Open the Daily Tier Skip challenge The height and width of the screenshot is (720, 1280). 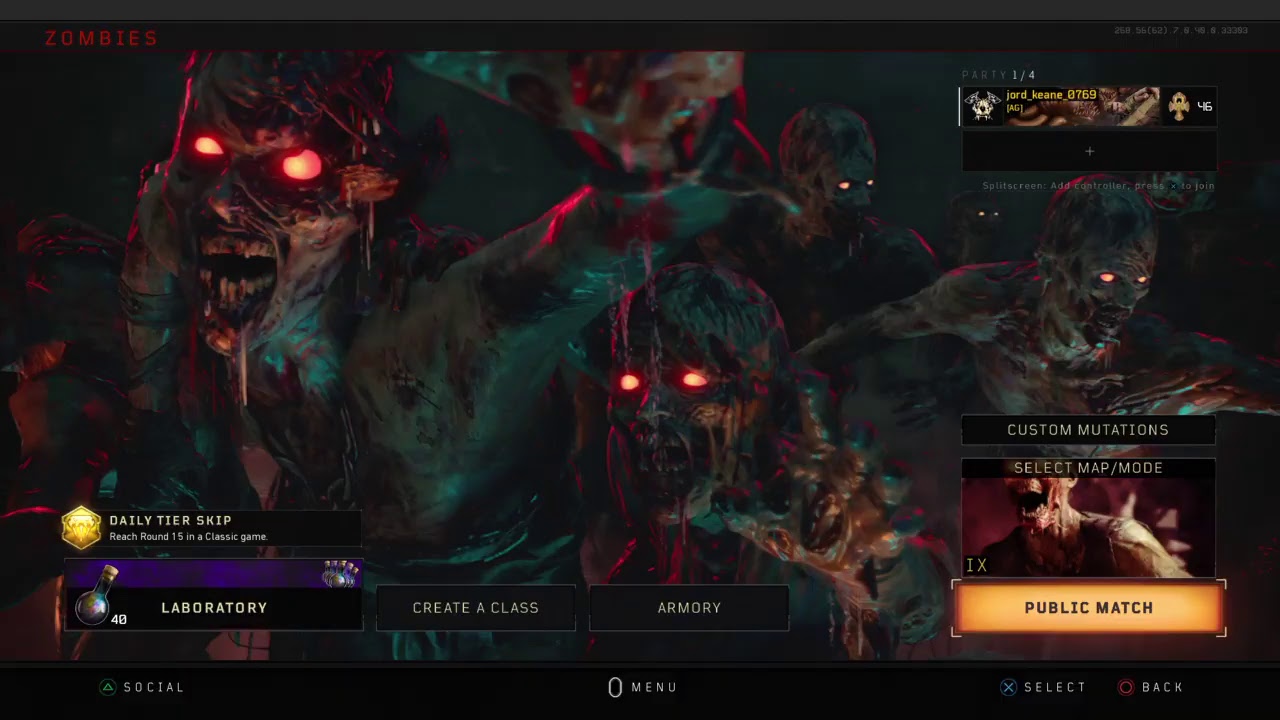point(212,528)
